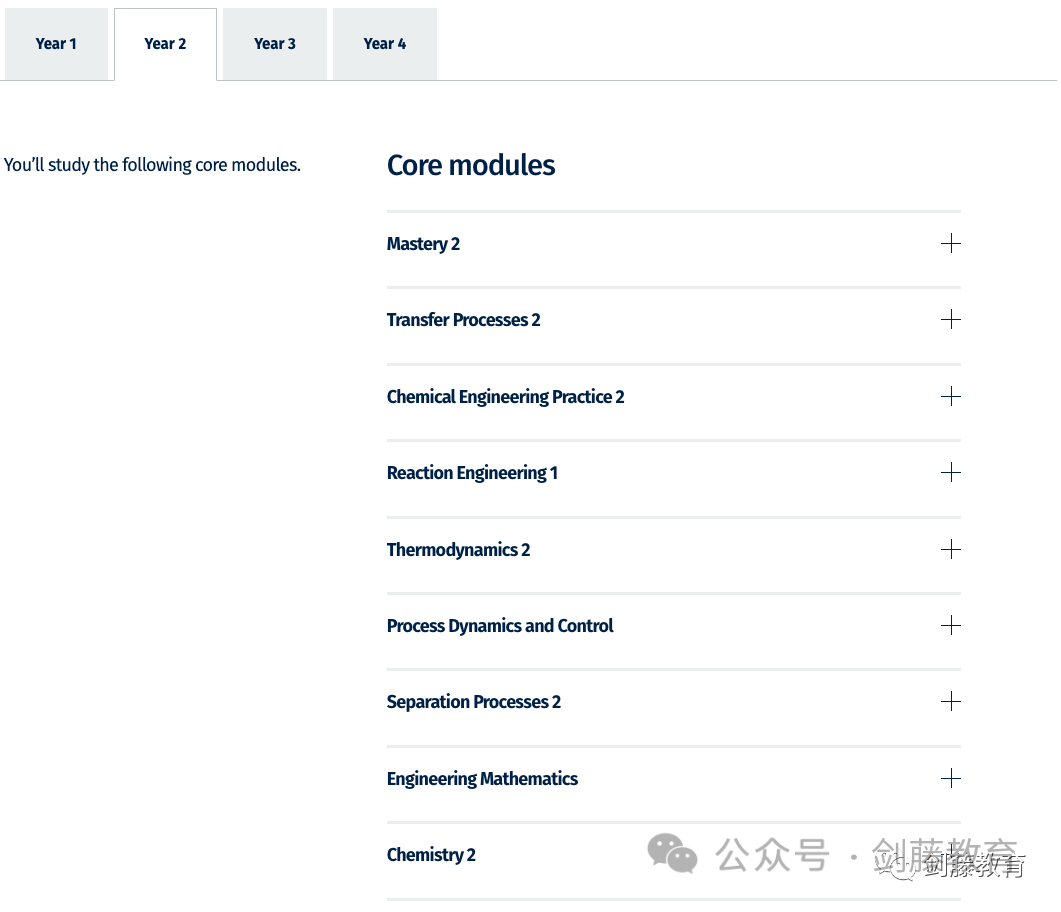Viewport: 1061px width, 912px height.
Task: Expand Chemical Engineering Practice 2 plus icon
Action: 951,396
